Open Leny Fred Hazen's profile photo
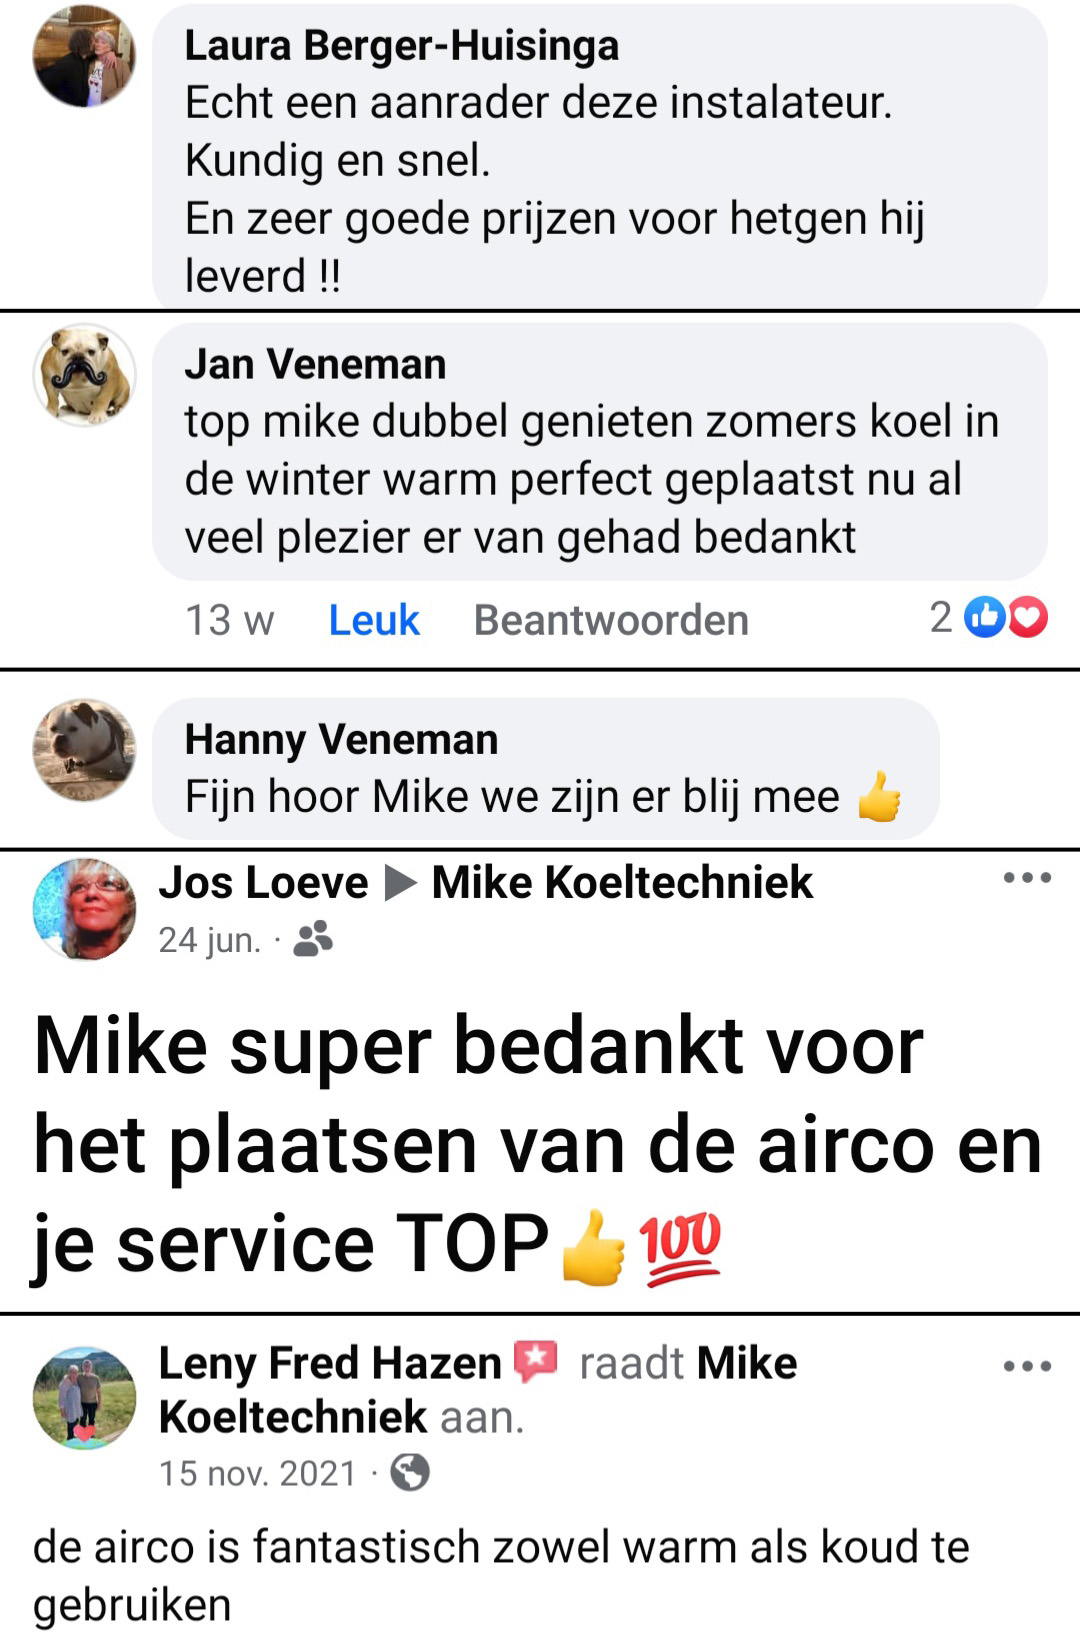 84,1397
